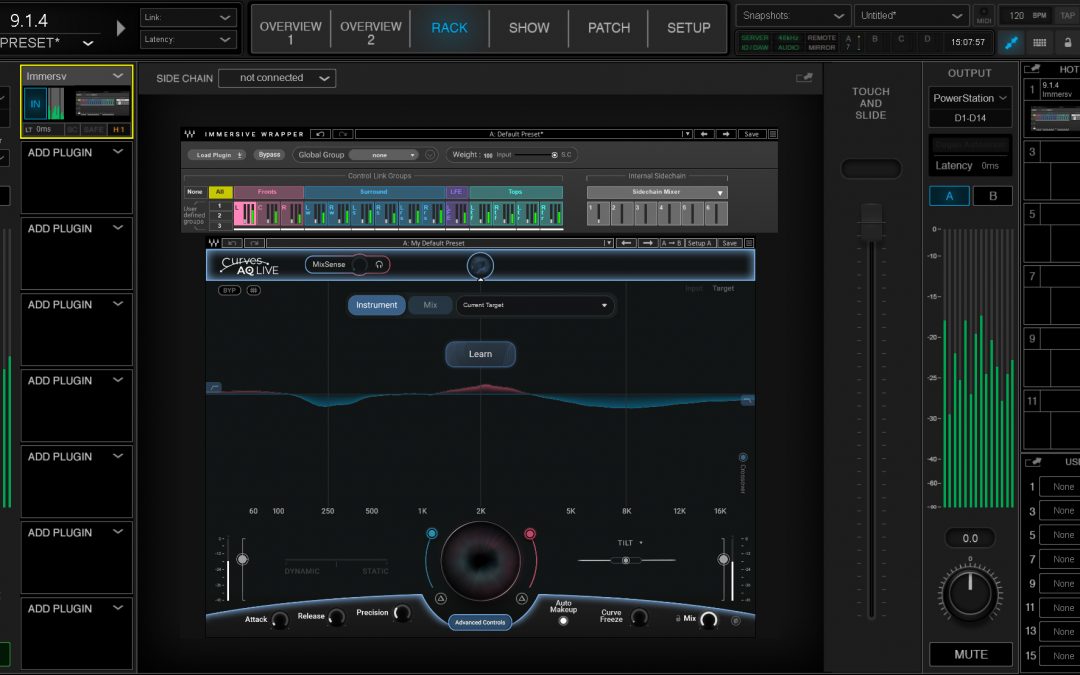Switch to the Patch tab
Viewport: 1080px width, 675px height.
coord(609,28)
